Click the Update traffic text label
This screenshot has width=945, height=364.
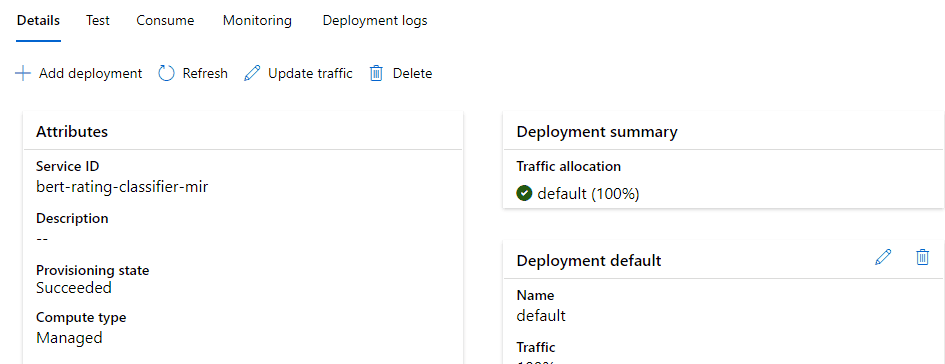click(x=310, y=74)
